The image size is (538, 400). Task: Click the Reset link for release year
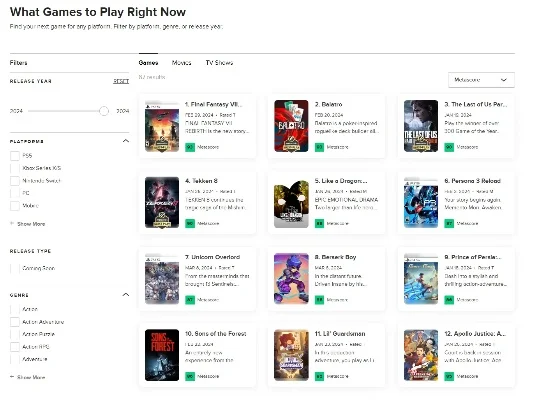point(121,81)
